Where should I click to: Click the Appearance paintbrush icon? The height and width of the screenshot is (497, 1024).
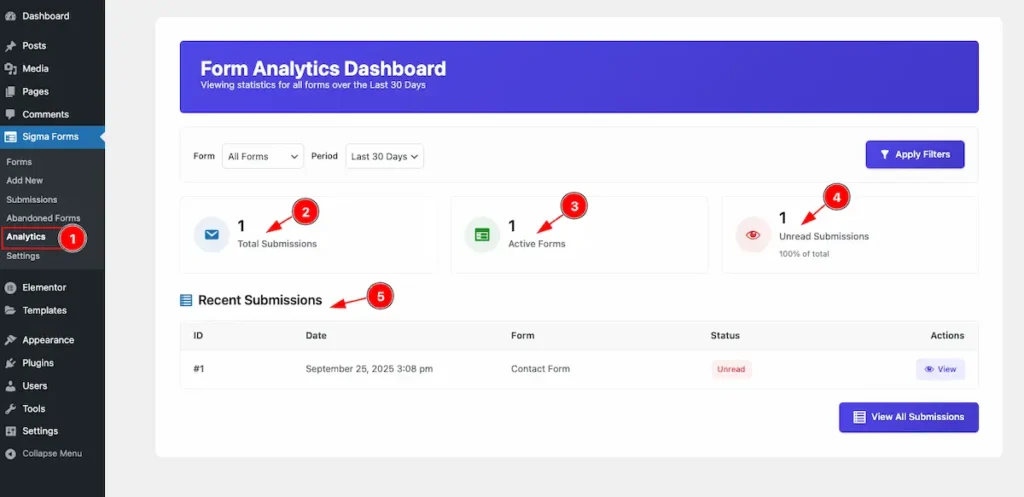coord(10,340)
